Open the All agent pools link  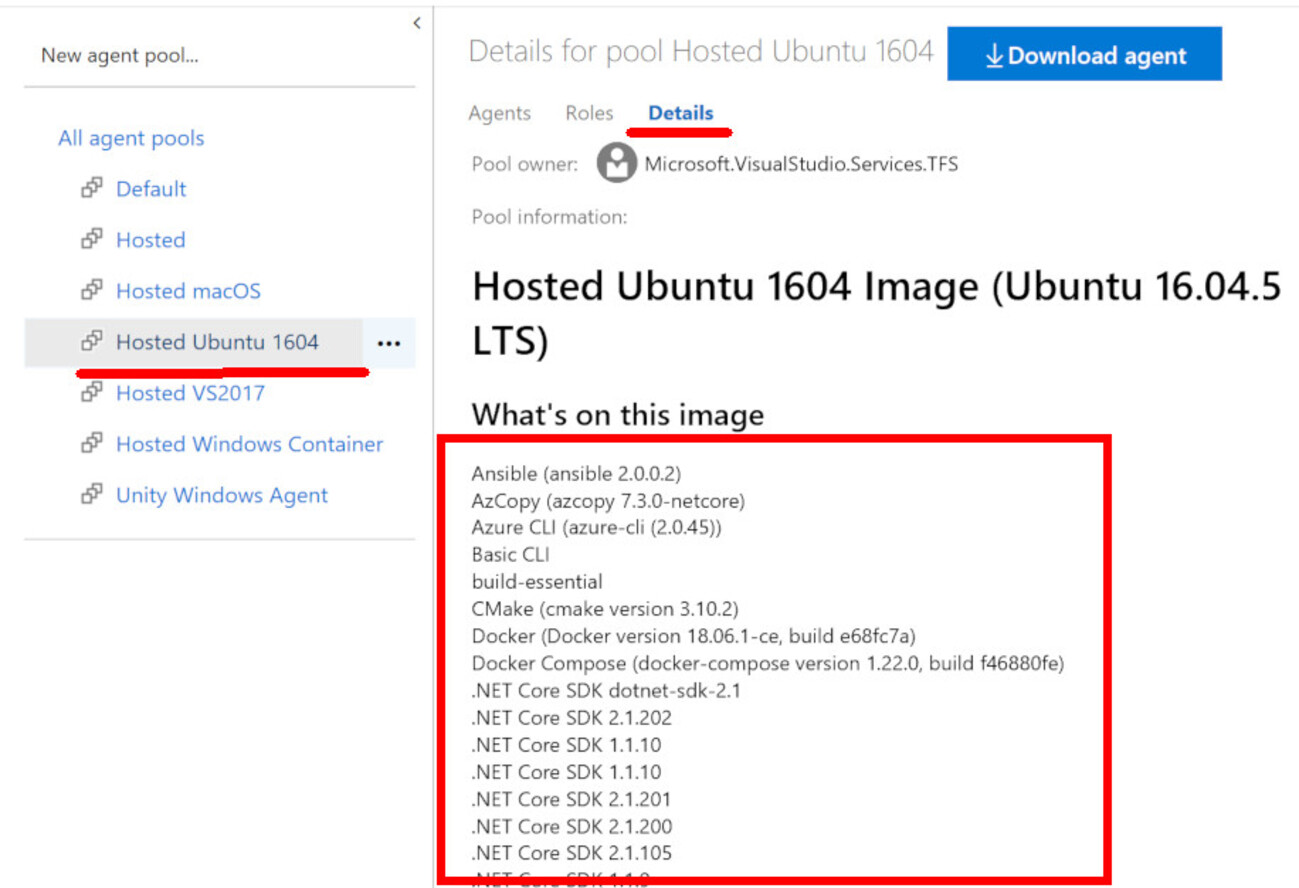[131, 138]
